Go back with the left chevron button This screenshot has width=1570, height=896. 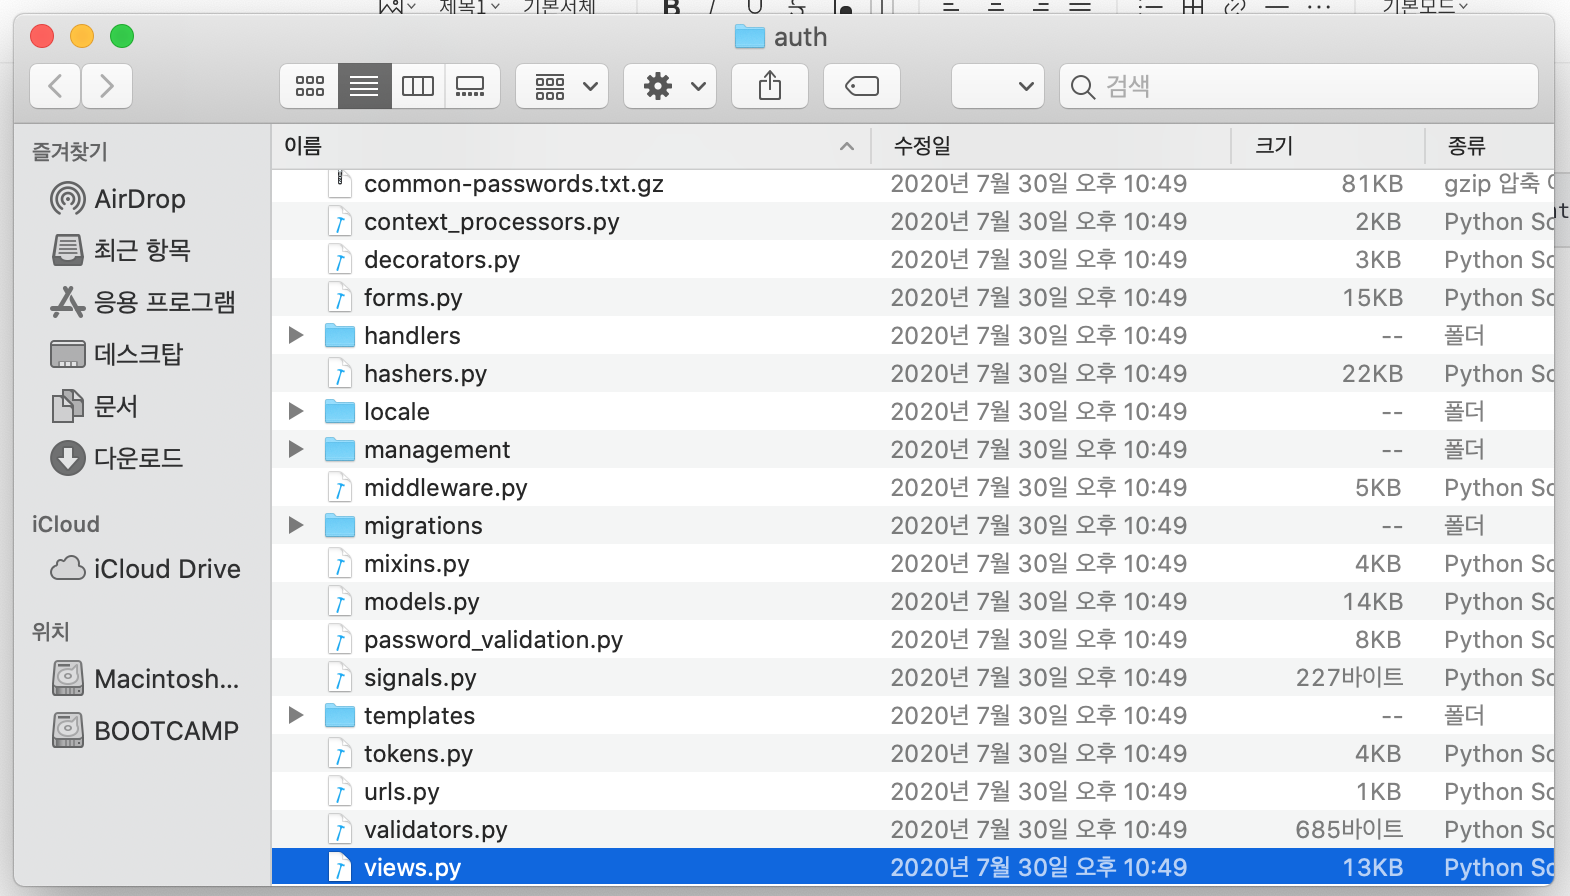(x=56, y=86)
